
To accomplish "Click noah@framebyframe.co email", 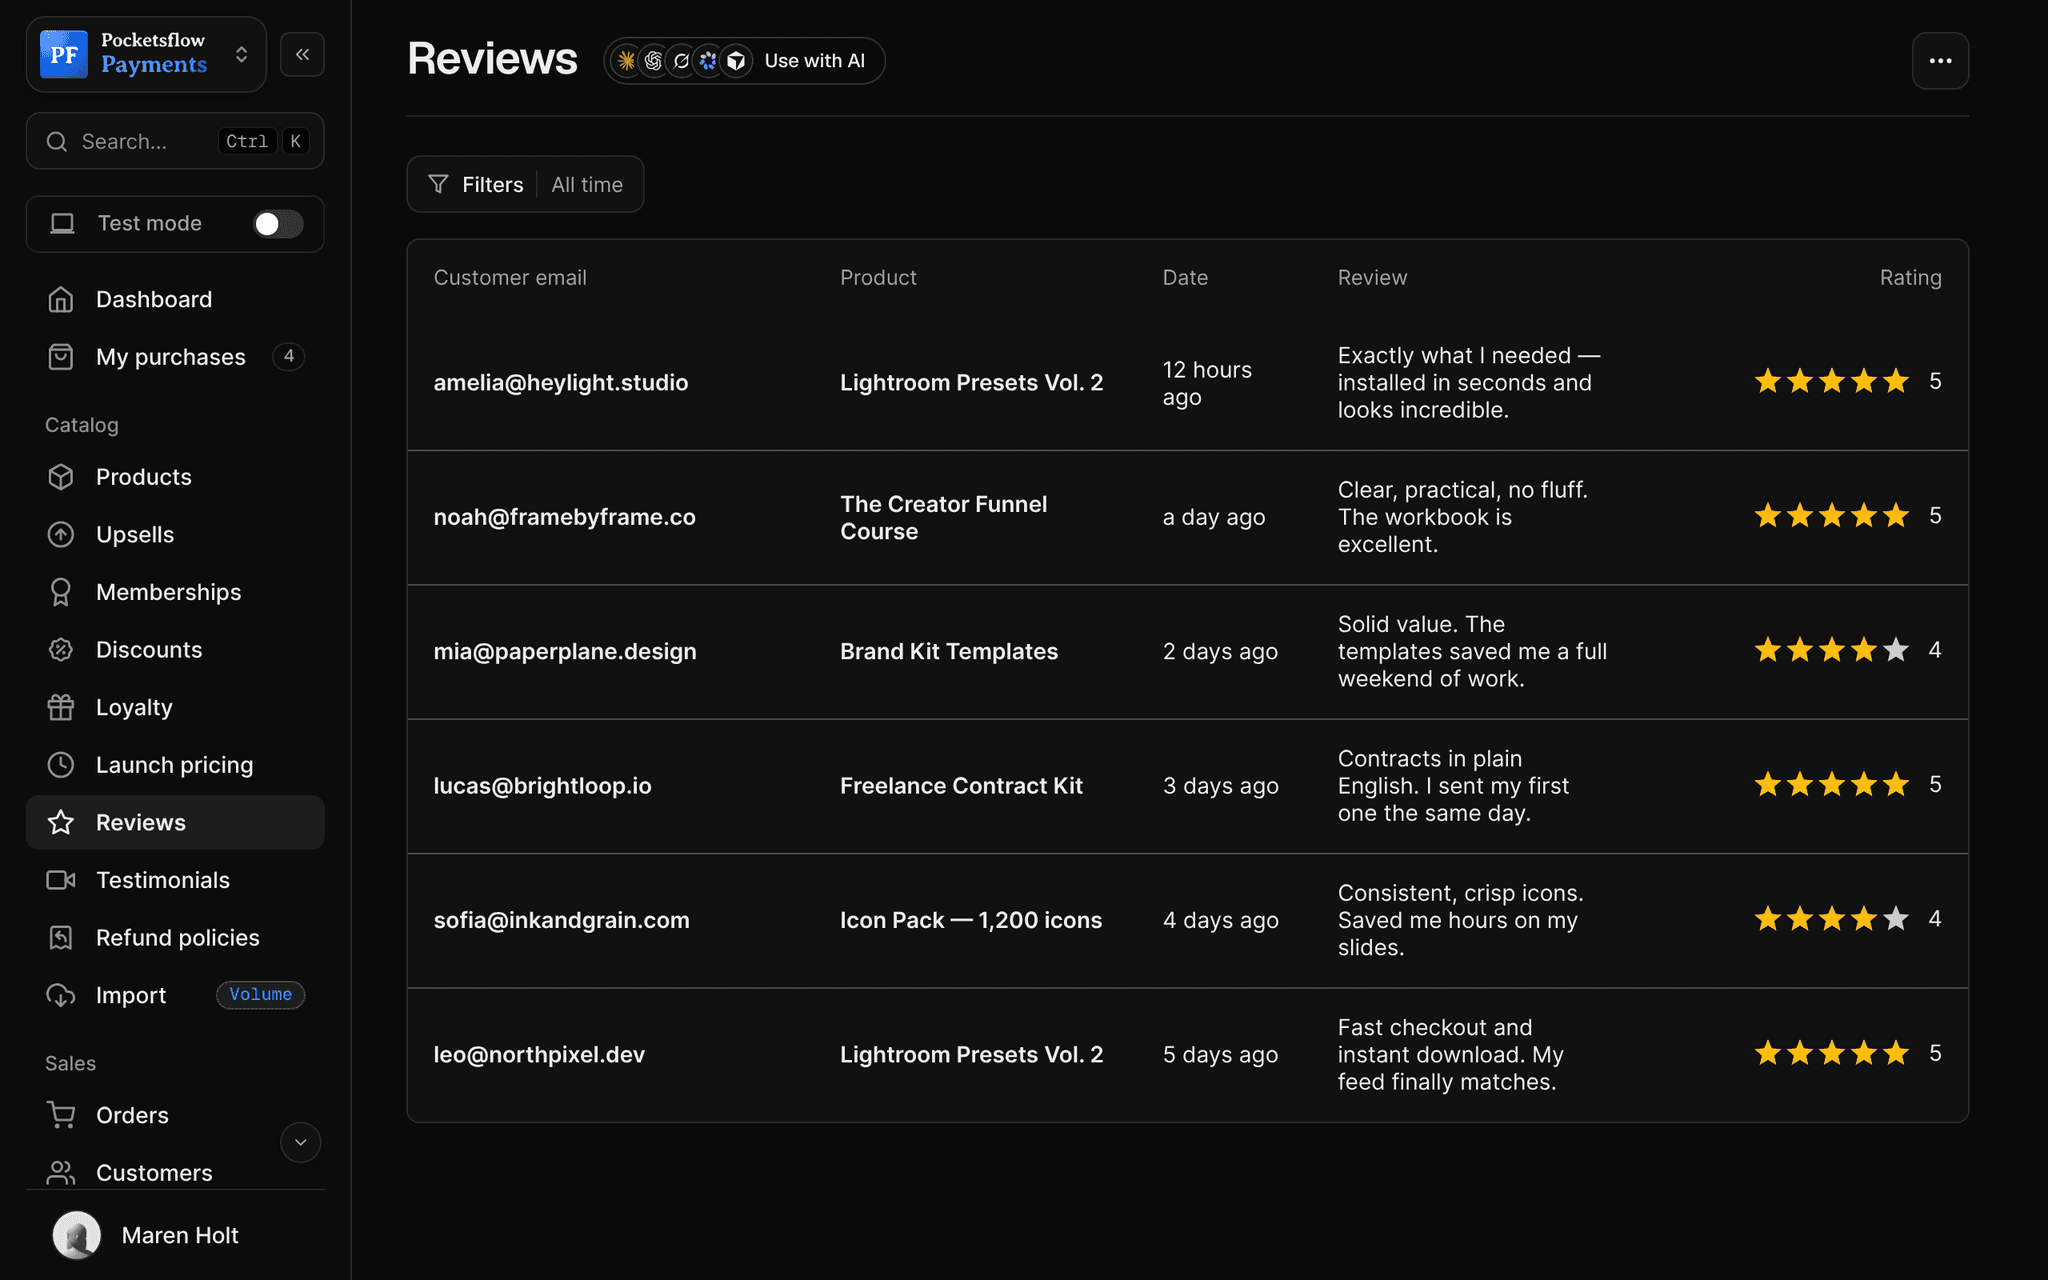I will (564, 517).
